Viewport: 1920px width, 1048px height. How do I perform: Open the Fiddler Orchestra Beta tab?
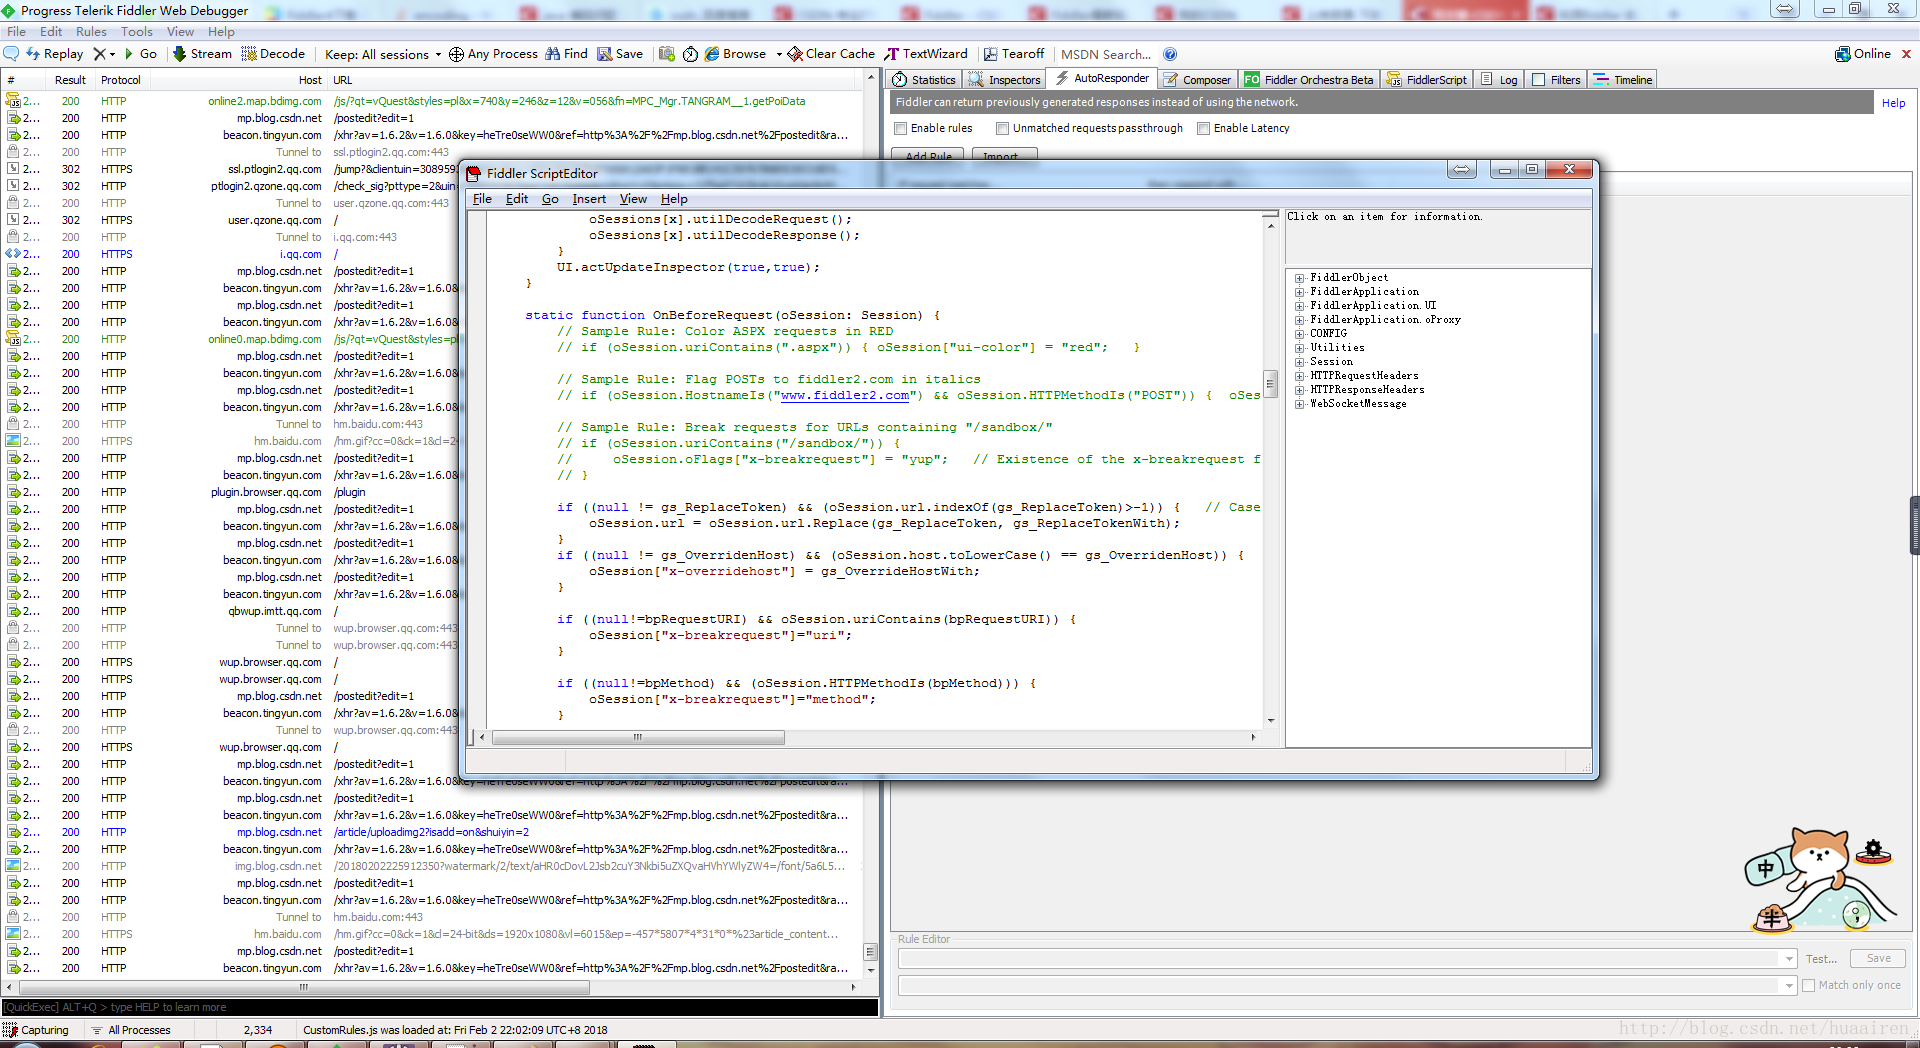click(x=1309, y=80)
